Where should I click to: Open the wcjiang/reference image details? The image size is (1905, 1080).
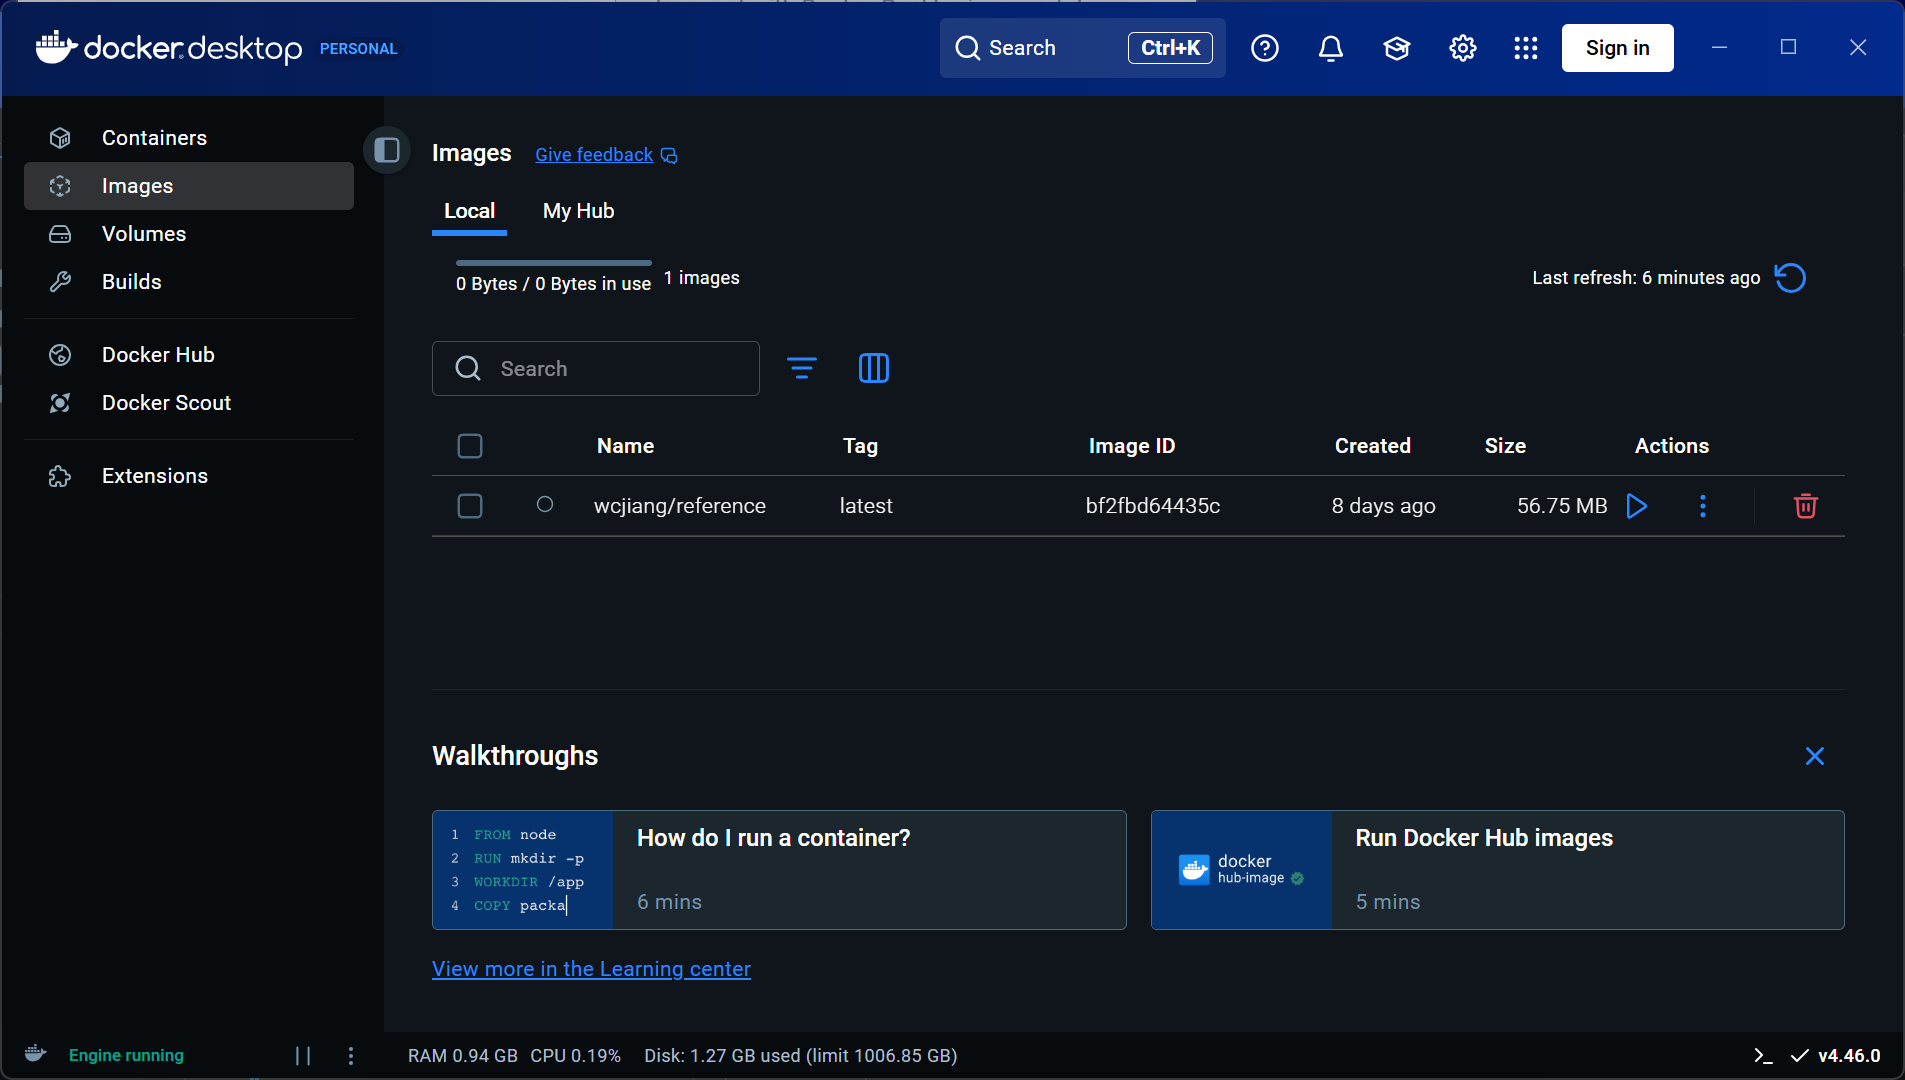click(x=680, y=506)
